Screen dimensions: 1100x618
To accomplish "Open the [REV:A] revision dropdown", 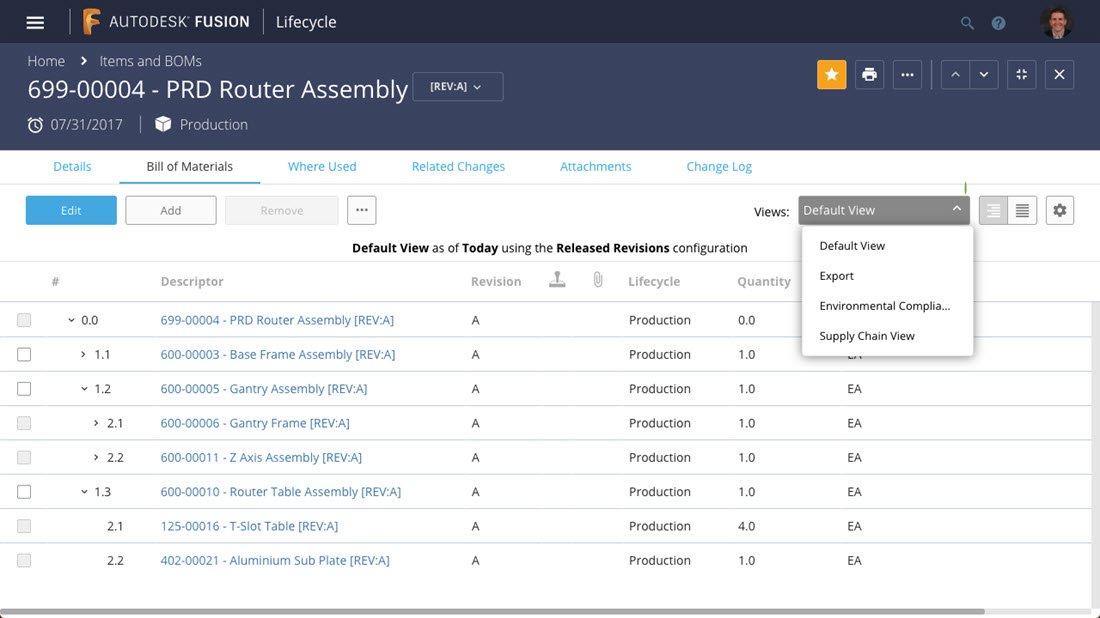I will click(457, 86).
